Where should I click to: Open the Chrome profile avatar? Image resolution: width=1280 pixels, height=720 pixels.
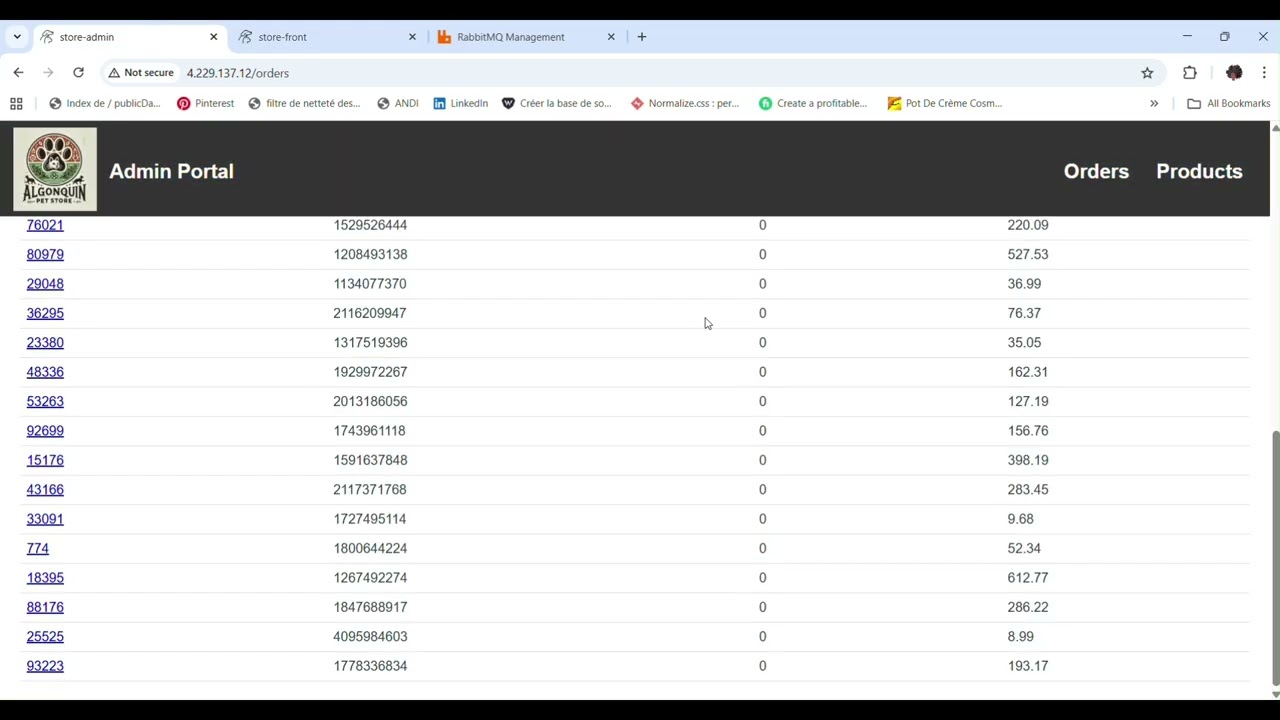point(1234,73)
